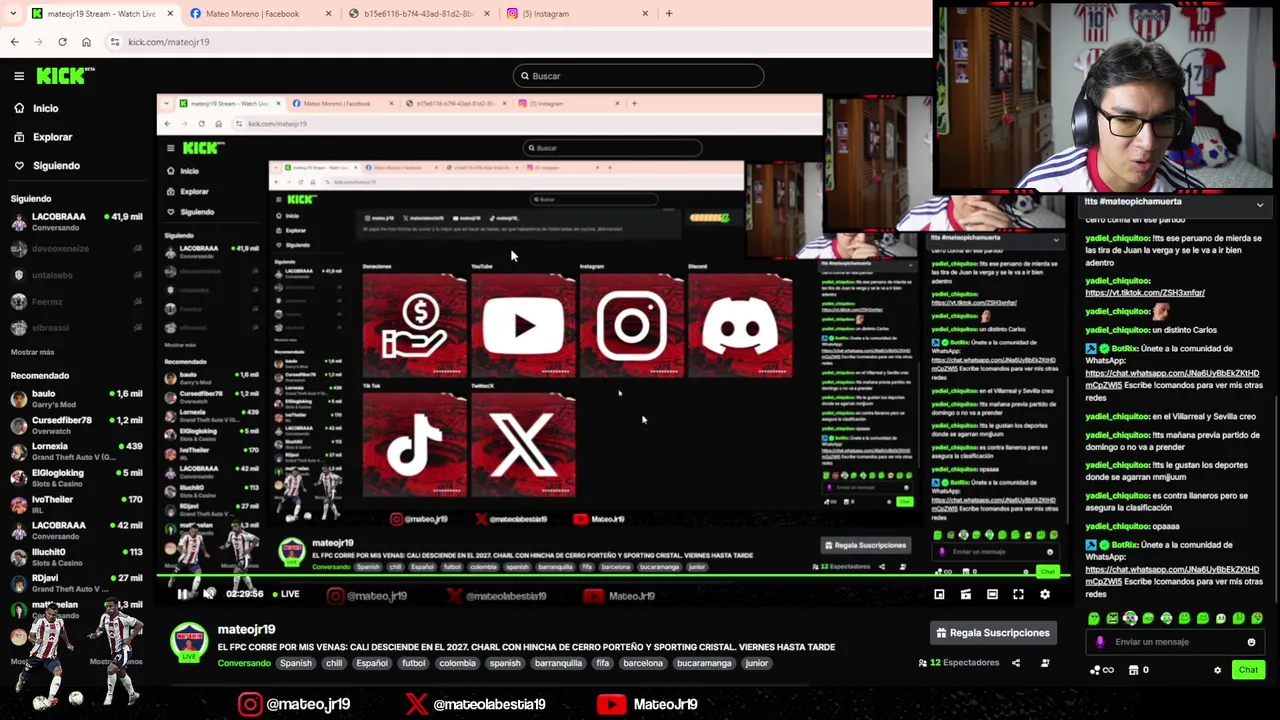The image size is (1280, 720).
Task: Select the 'barranquilla' stream tag
Action: (558, 663)
